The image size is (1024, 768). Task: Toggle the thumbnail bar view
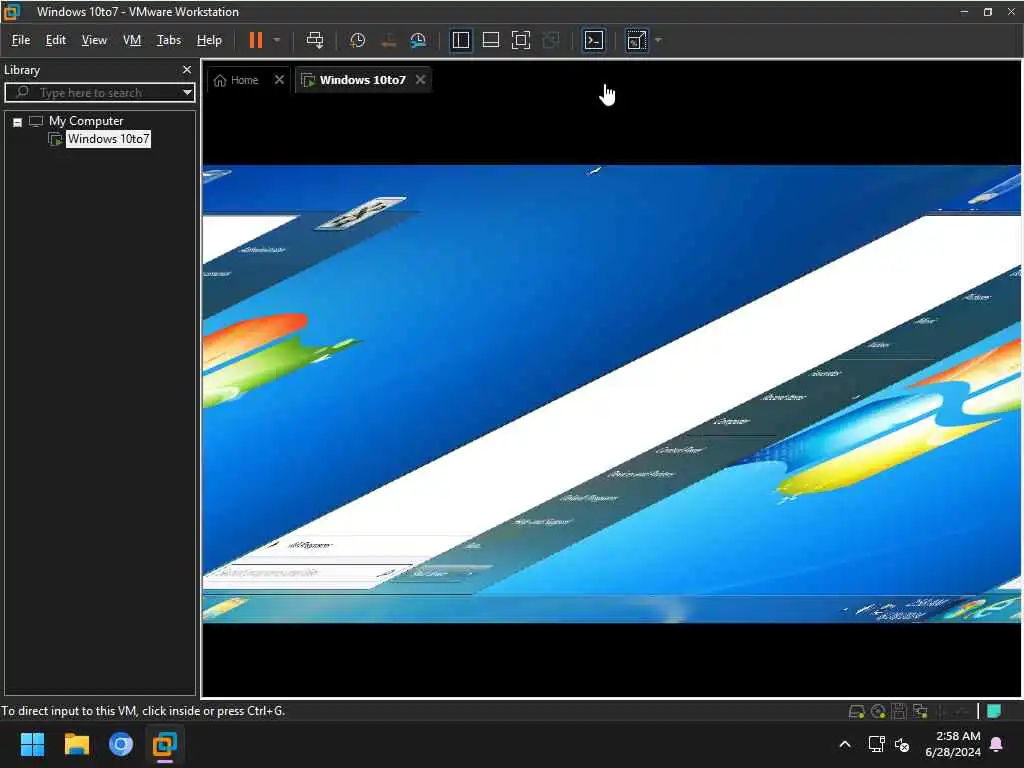pos(491,40)
